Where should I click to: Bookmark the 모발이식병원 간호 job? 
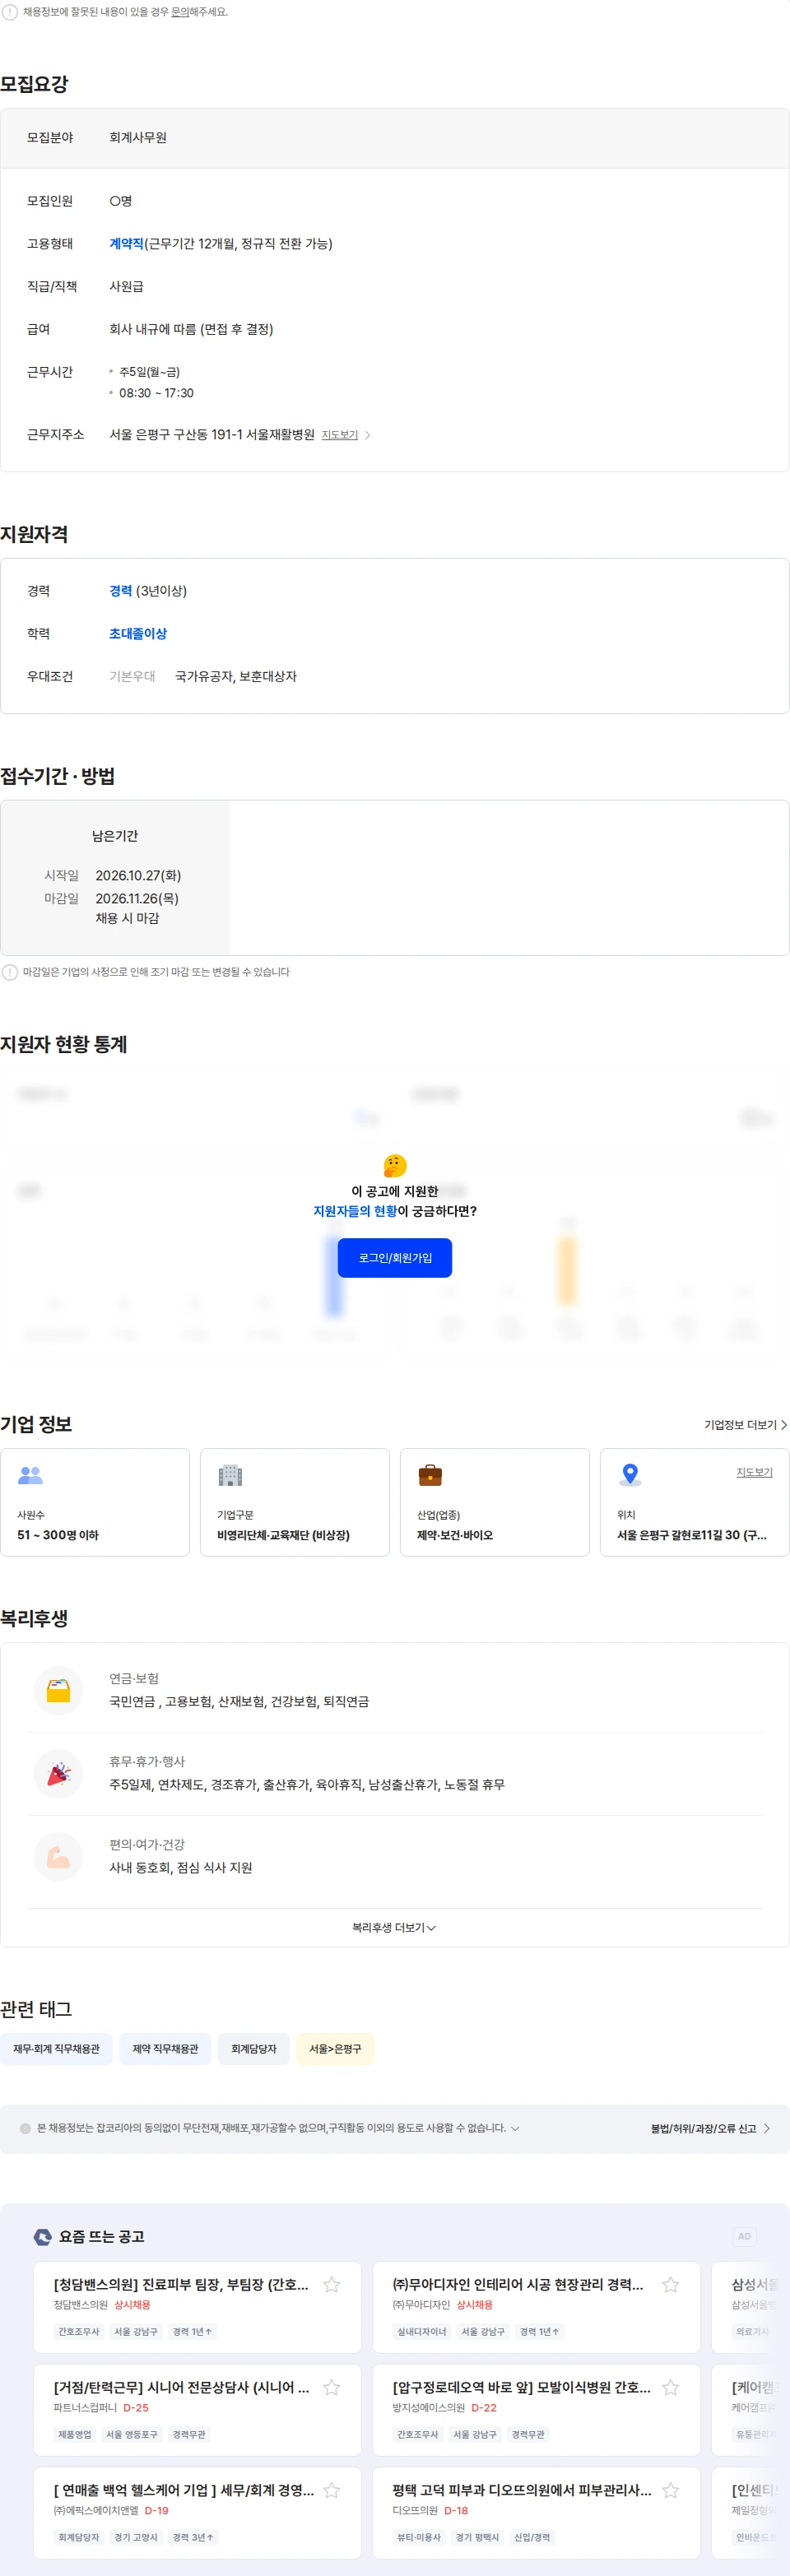pyautogui.click(x=671, y=2388)
